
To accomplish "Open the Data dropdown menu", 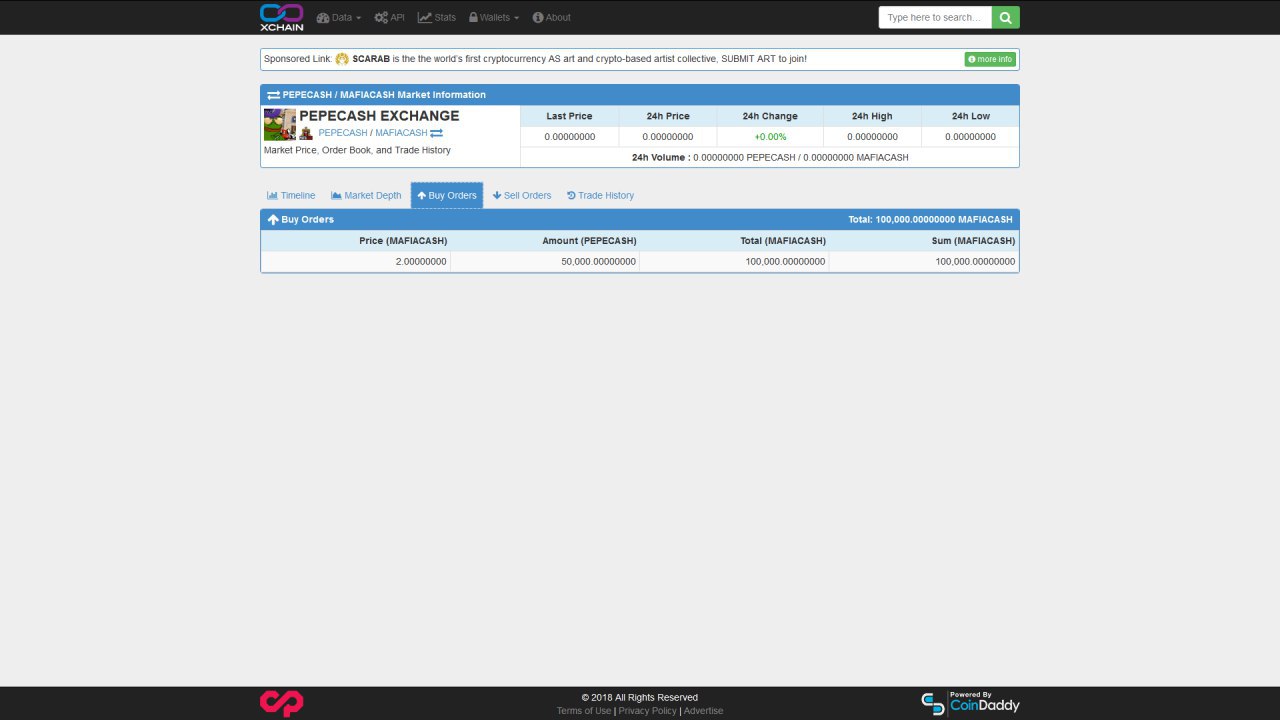I will [339, 17].
